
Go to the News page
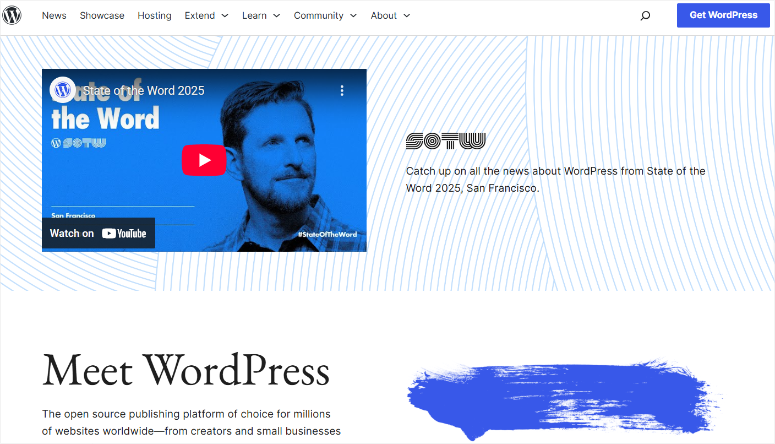[x=54, y=16]
